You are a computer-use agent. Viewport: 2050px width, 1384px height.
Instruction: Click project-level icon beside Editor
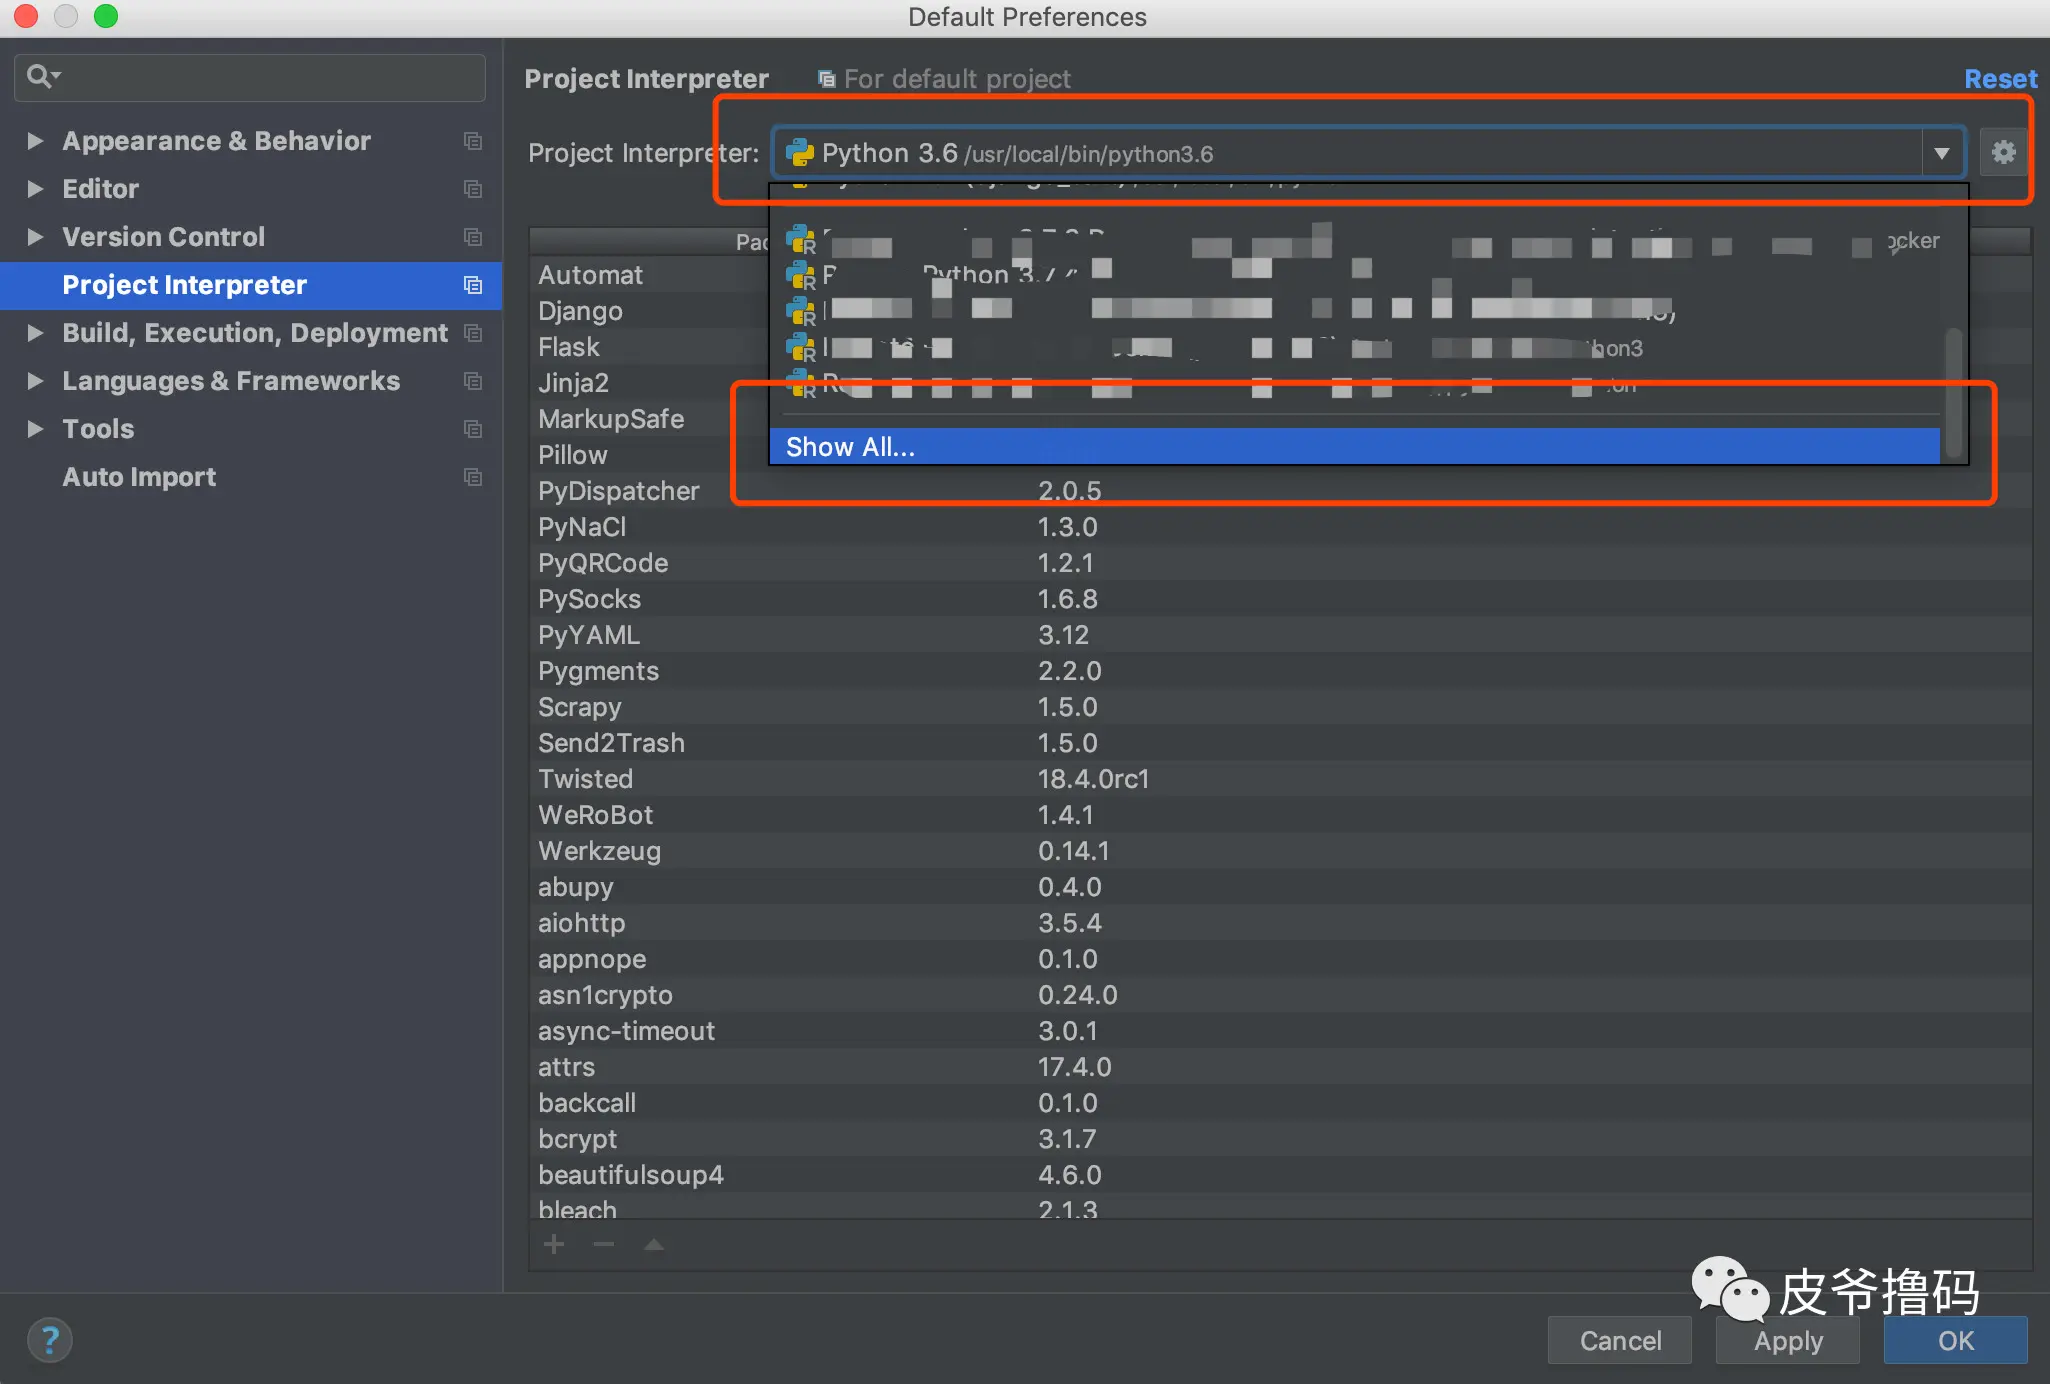[473, 189]
